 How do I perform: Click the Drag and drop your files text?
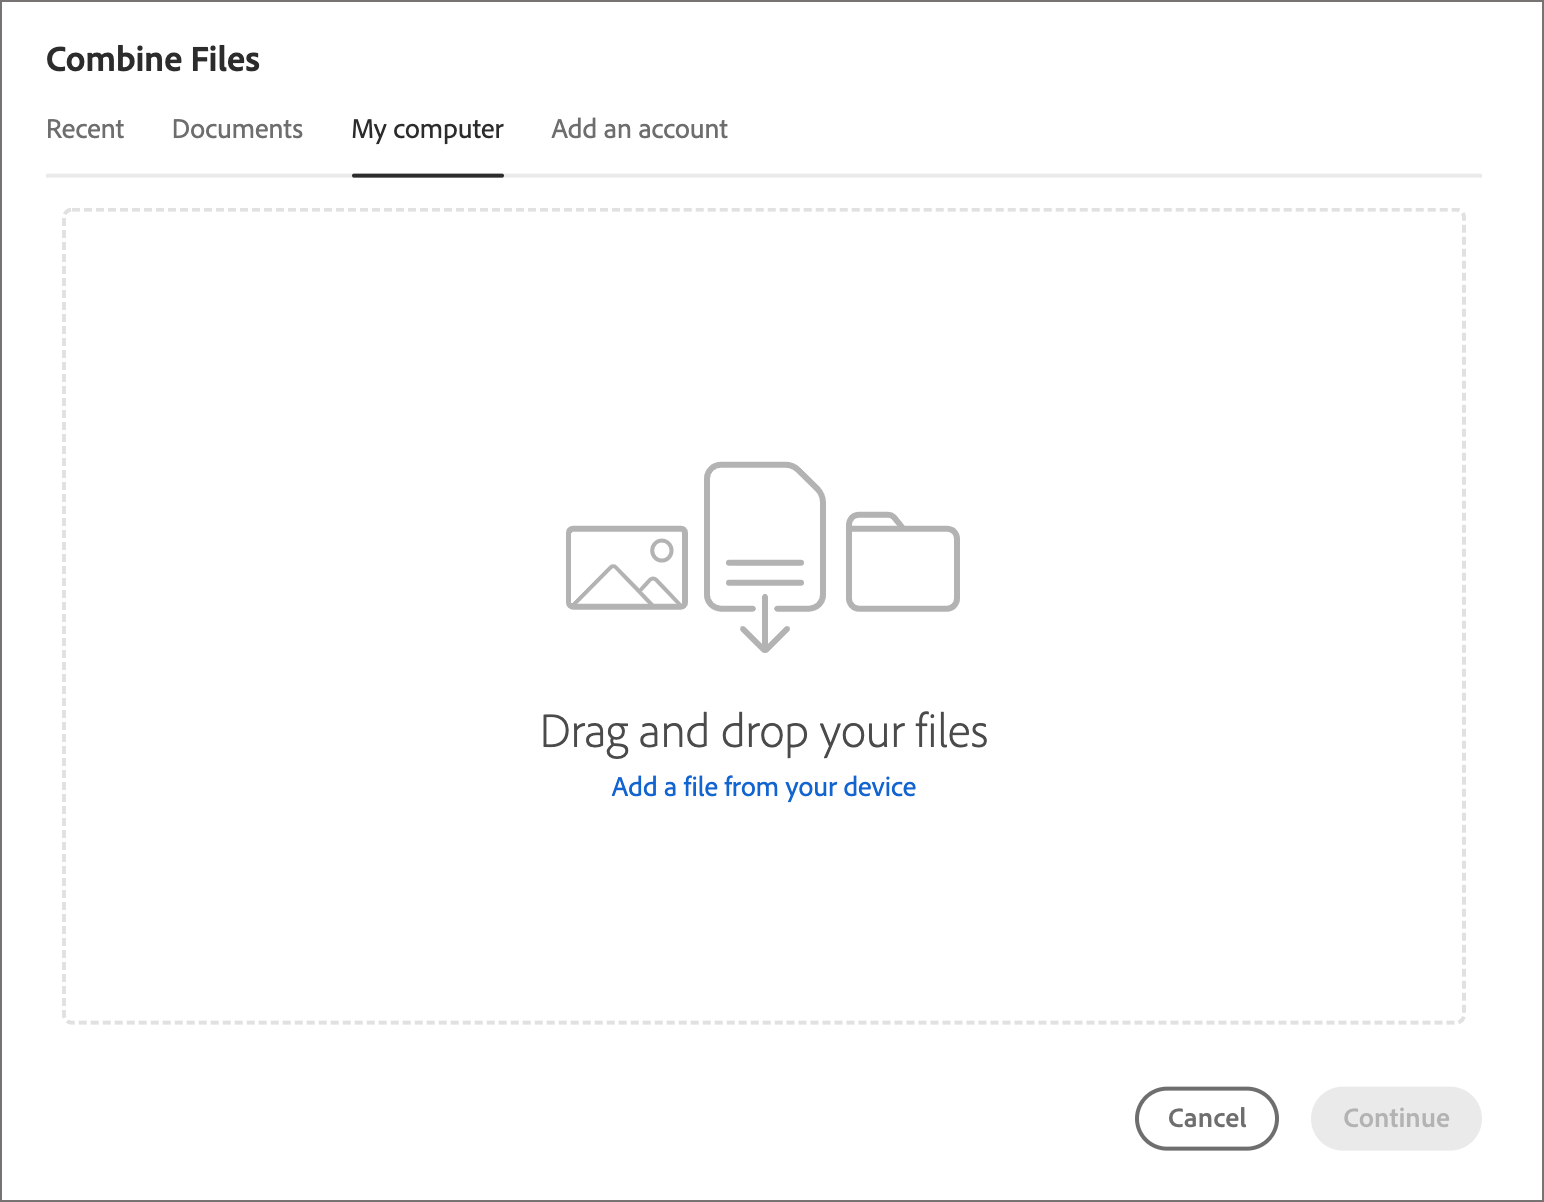coord(764,732)
